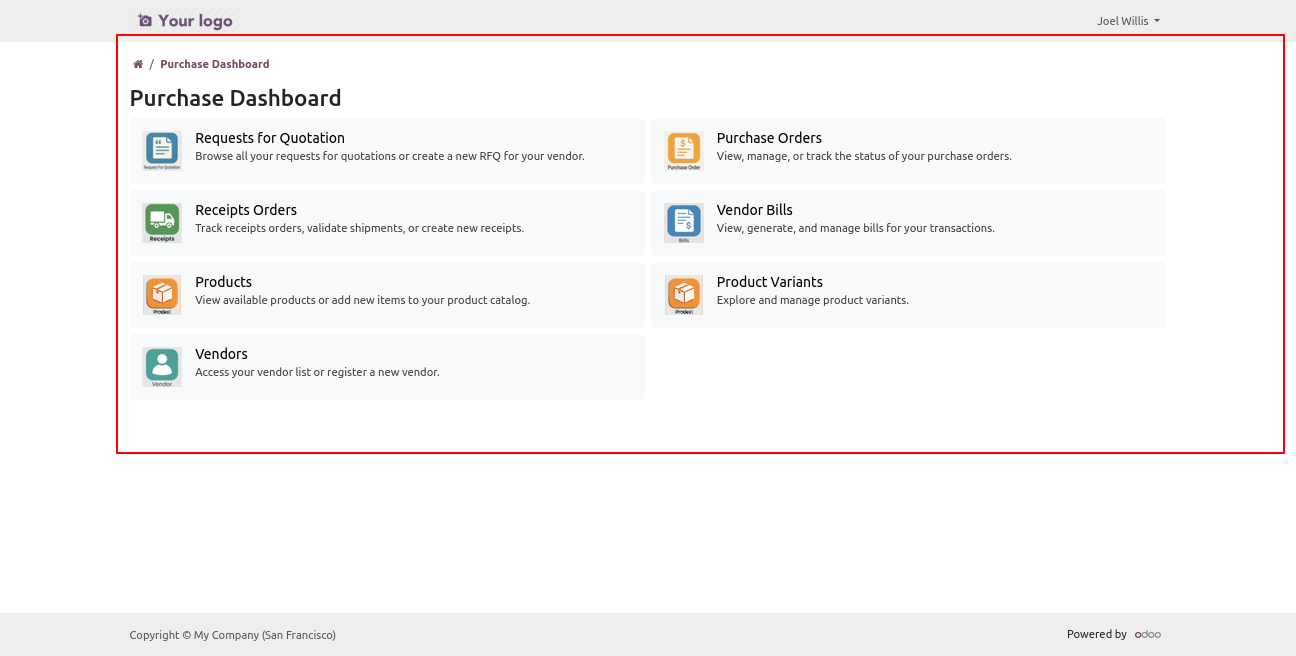Open the Product Variants heading
1296x656 pixels.
769,282
